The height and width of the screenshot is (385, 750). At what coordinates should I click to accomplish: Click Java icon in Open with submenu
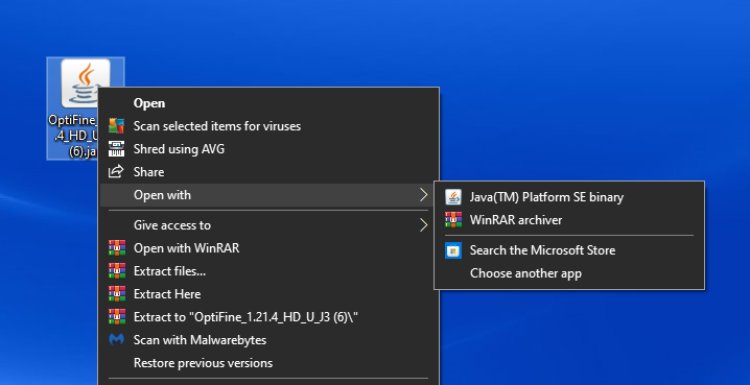453,197
